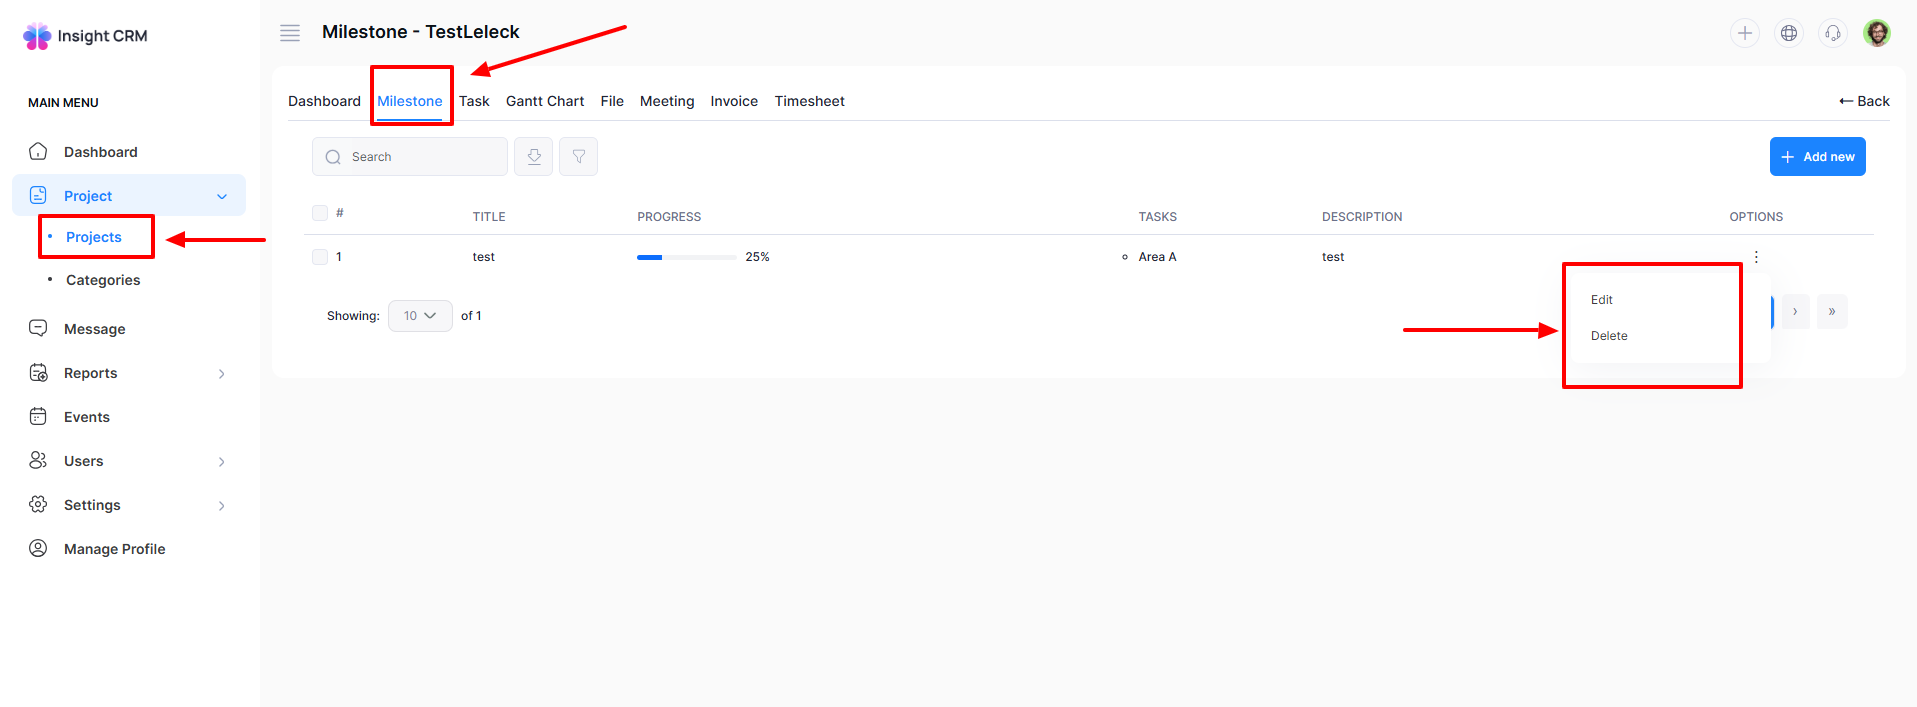1917x707 pixels.
Task: Switch to the Gantt Chart tab
Action: point(544,101)
